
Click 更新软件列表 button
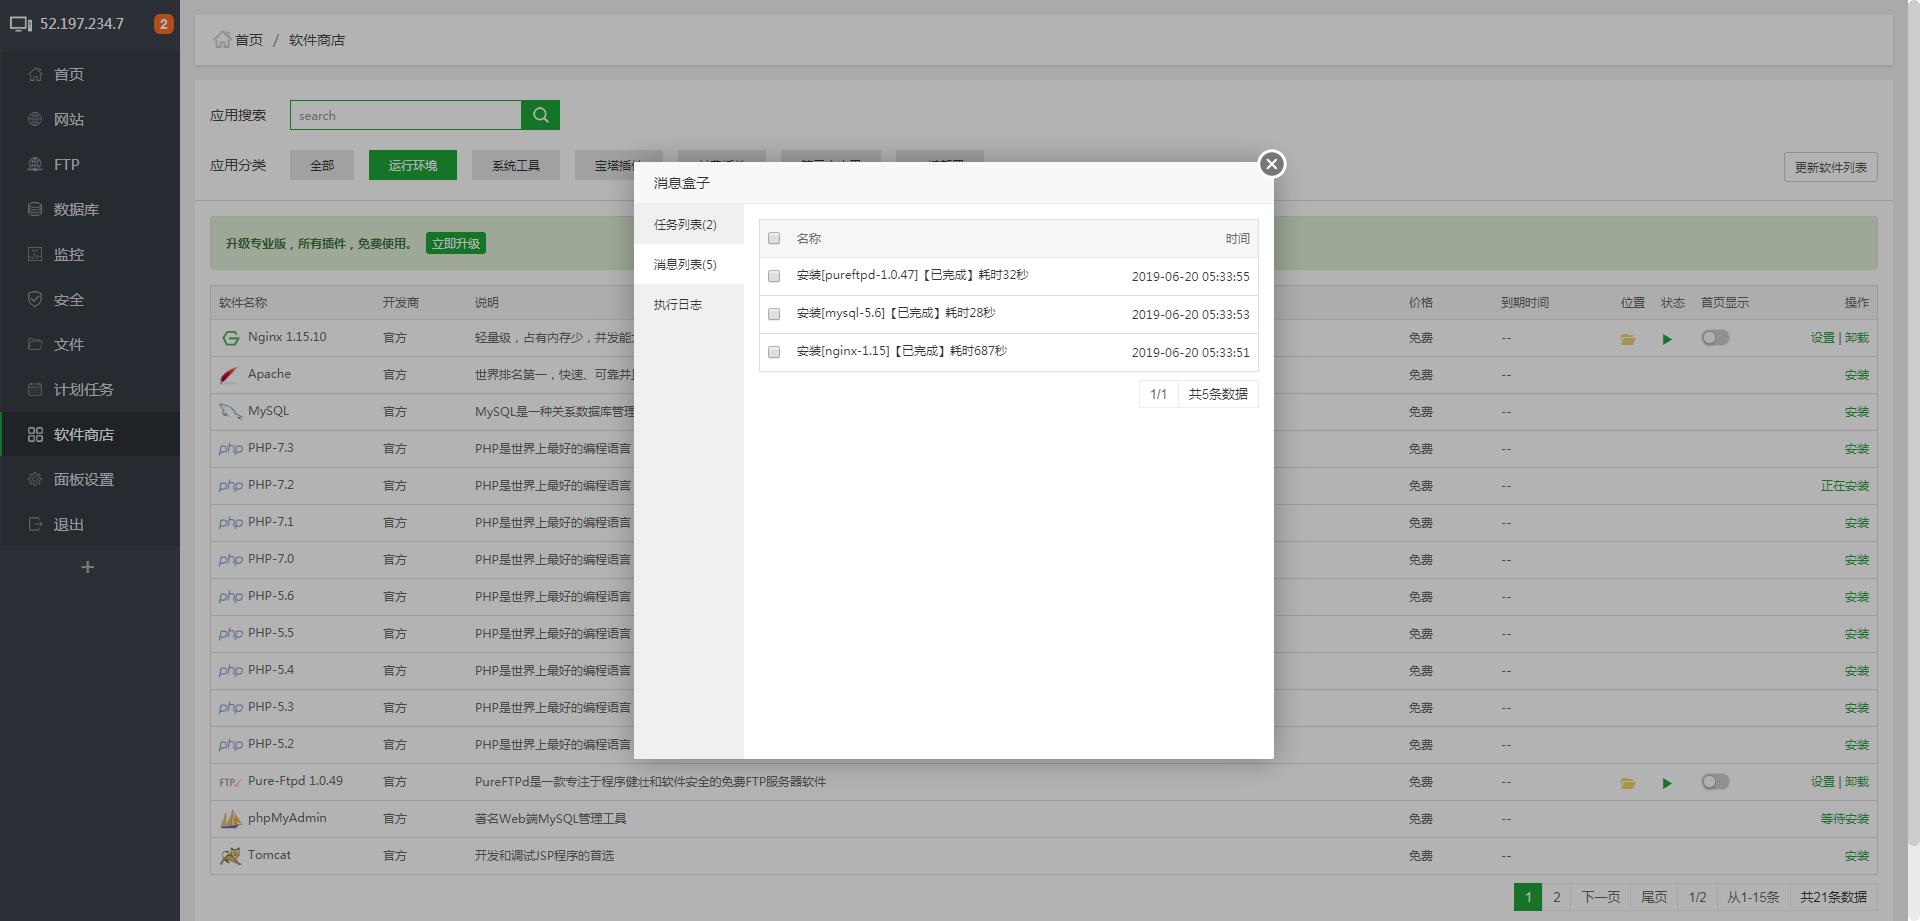(x=1829, y=167)
